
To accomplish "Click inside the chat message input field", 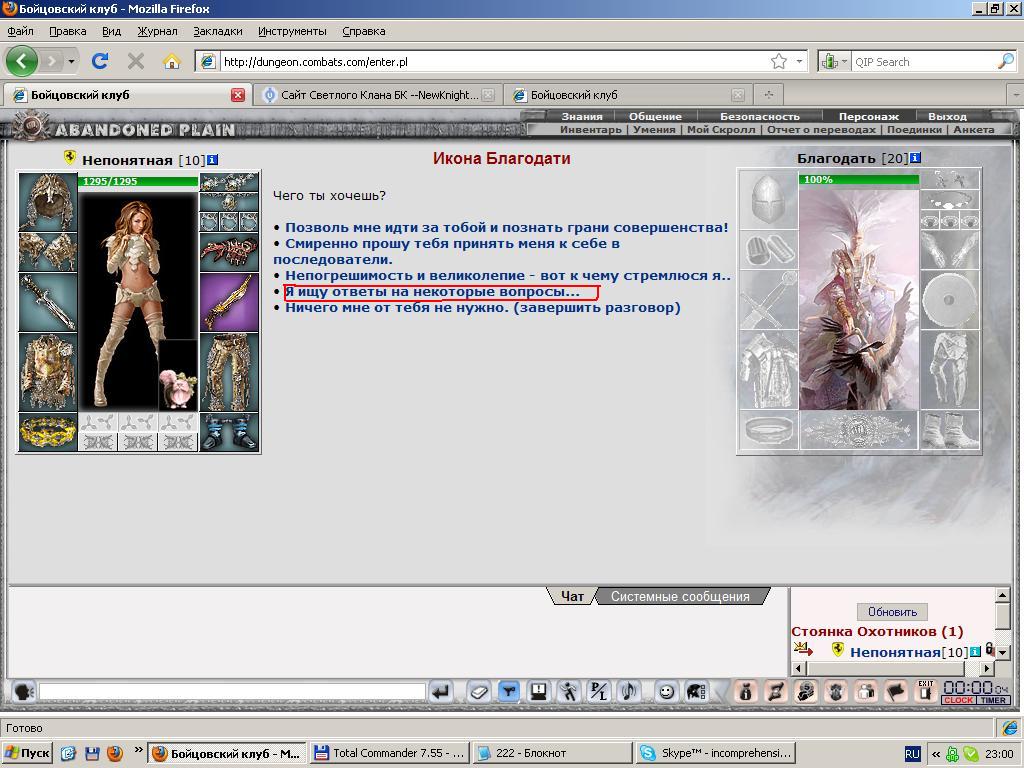I will click(232, 691).
